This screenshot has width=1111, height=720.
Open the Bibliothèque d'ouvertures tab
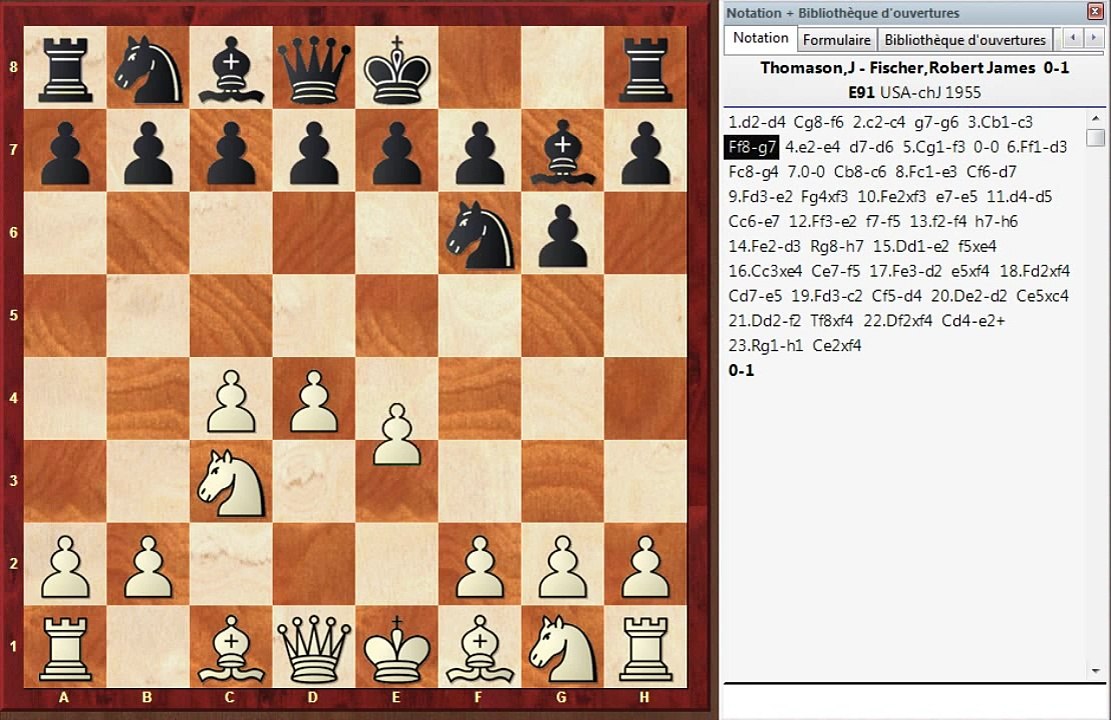(x=965, y=40)
